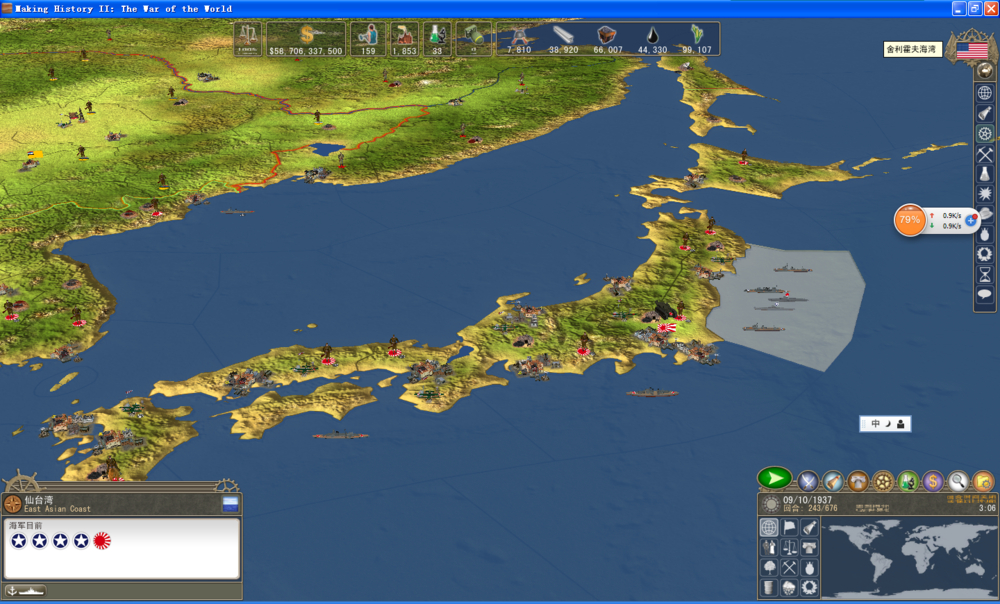Click the globe orb under the US flag

coord(985,71)
